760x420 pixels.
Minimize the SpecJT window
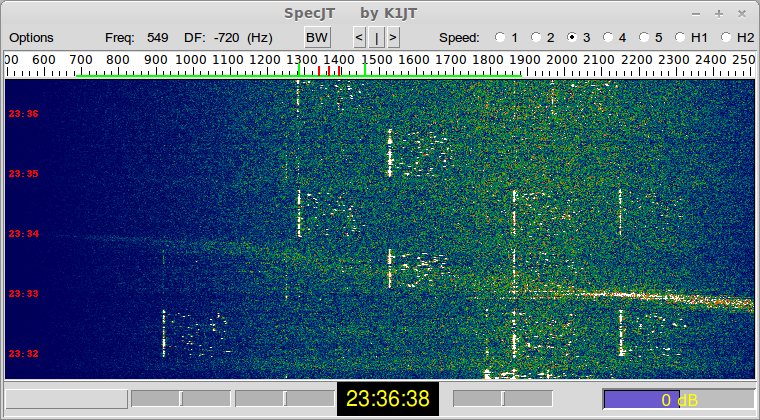[696, 14]
